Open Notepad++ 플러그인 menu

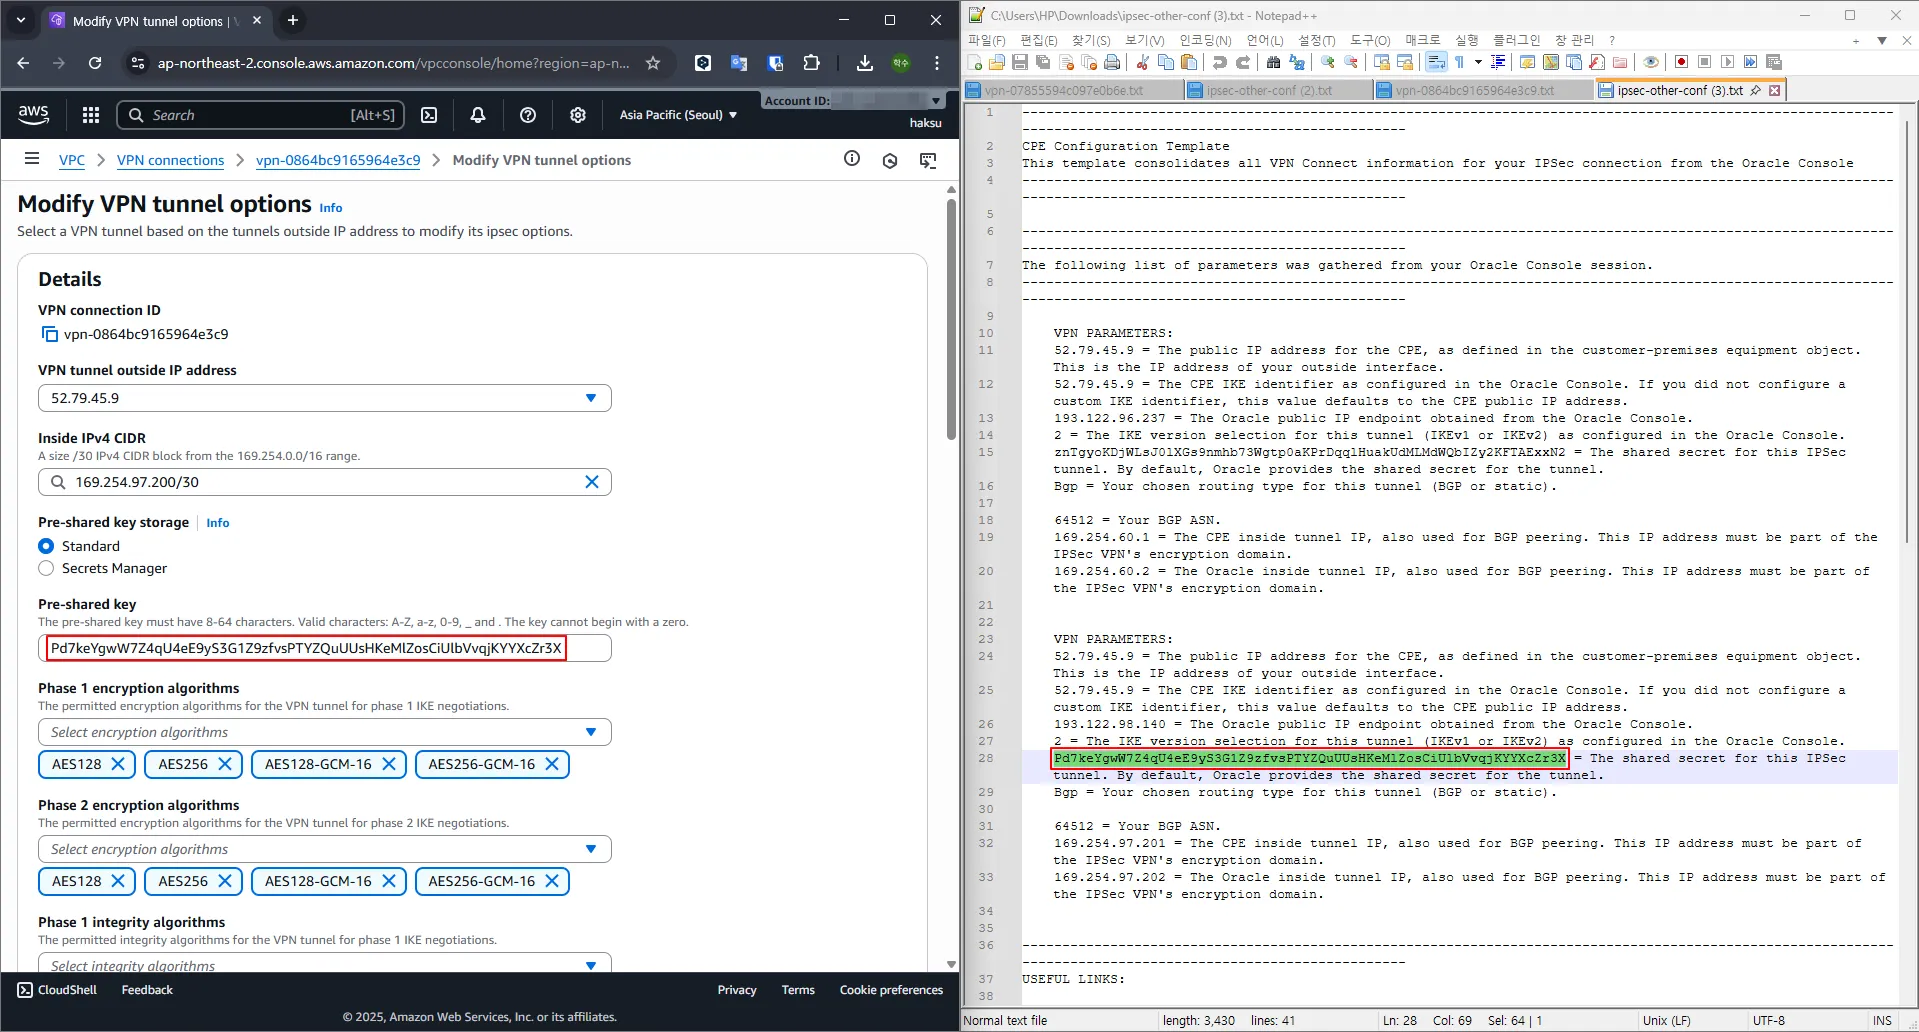(x=1516, y=40)
